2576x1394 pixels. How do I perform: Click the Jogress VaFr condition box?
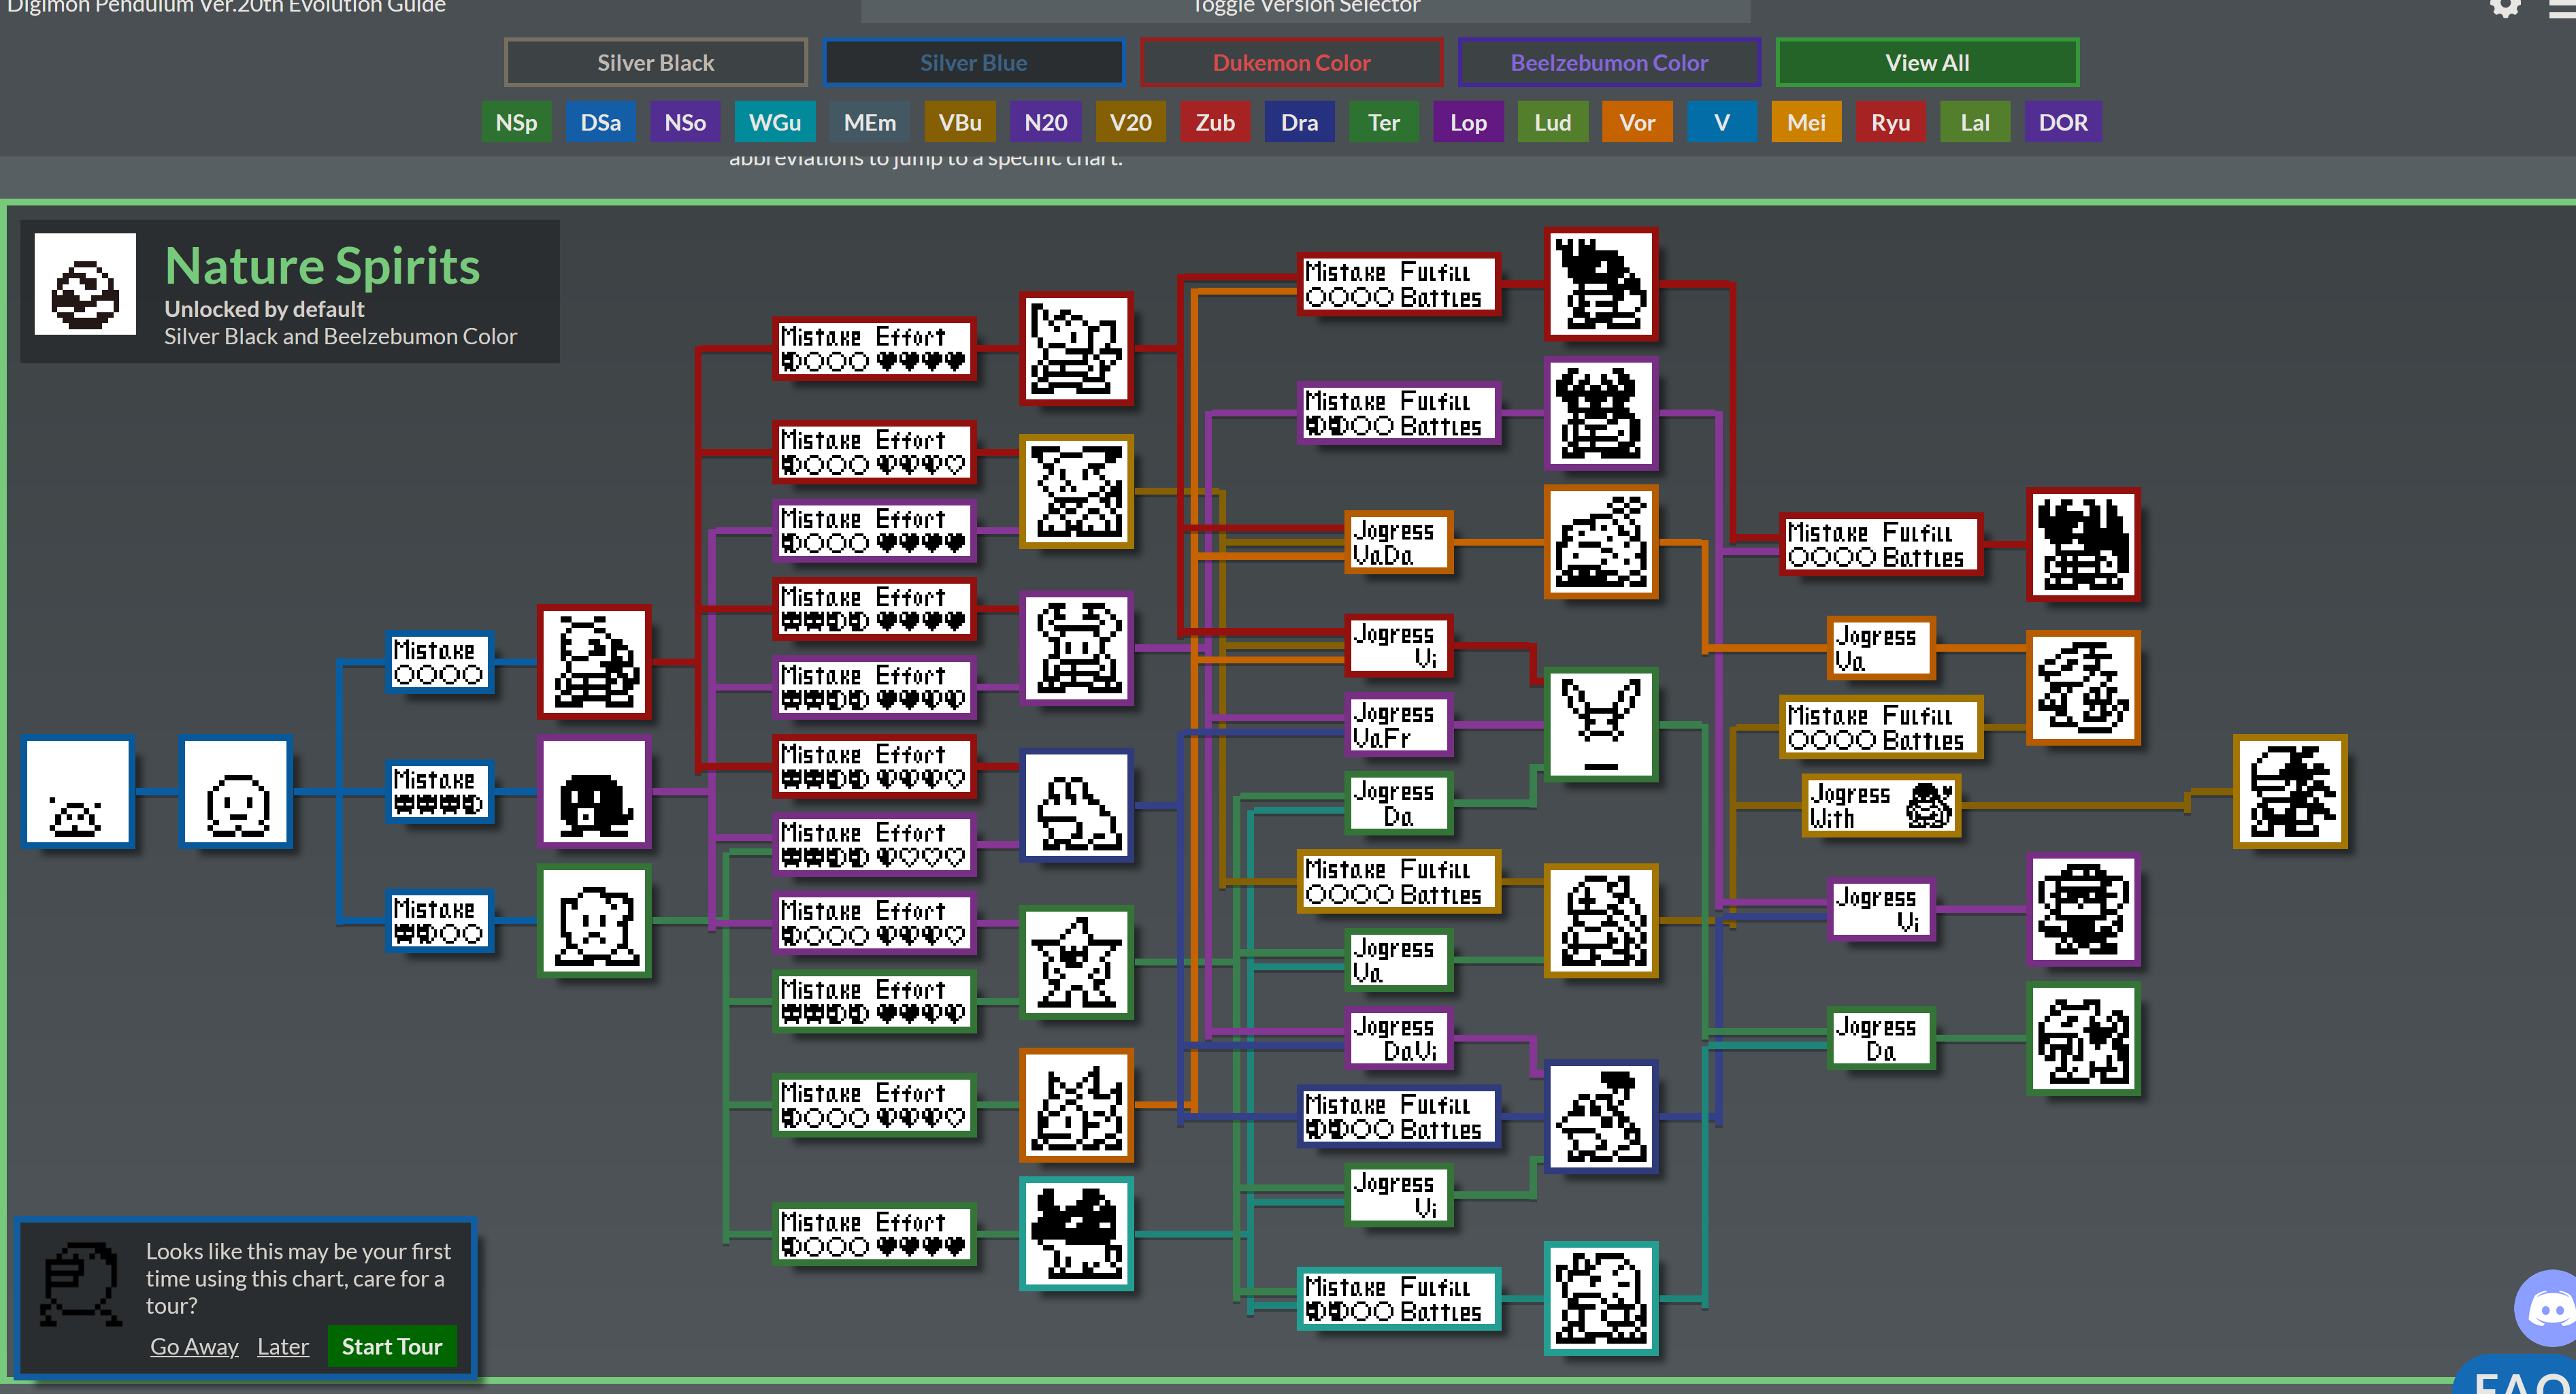point(1399,725)
